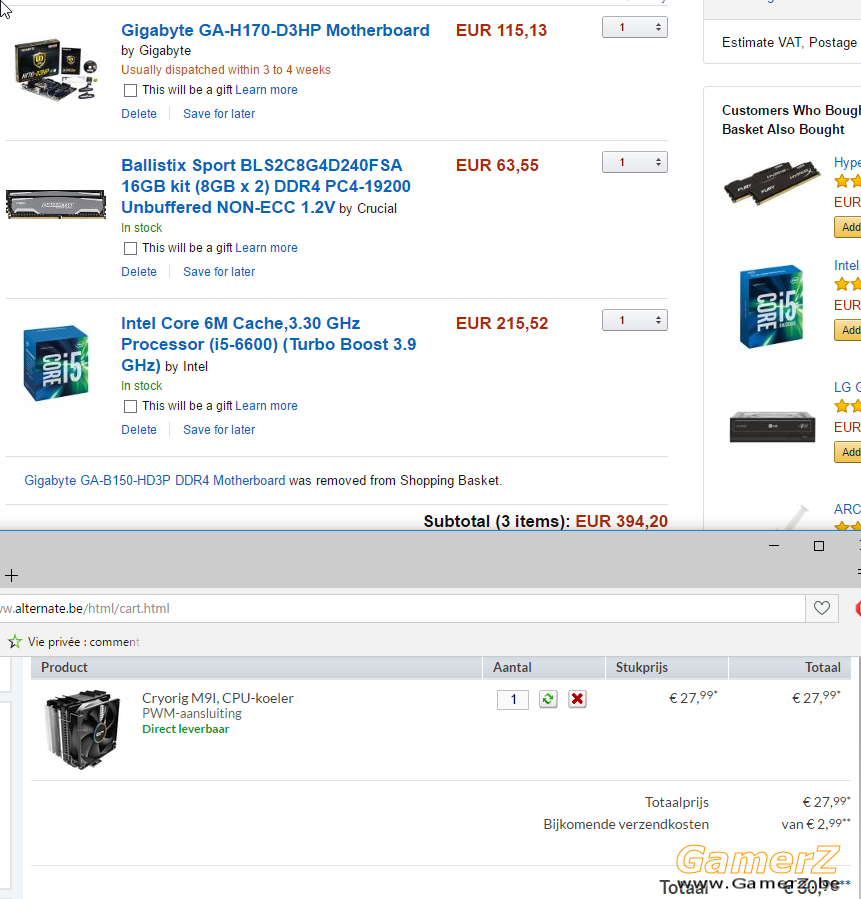The width and height of the screenshot is (861, 899).
Task: Save Ballistix Sport memory for later
Action: [x=219, y=272]
